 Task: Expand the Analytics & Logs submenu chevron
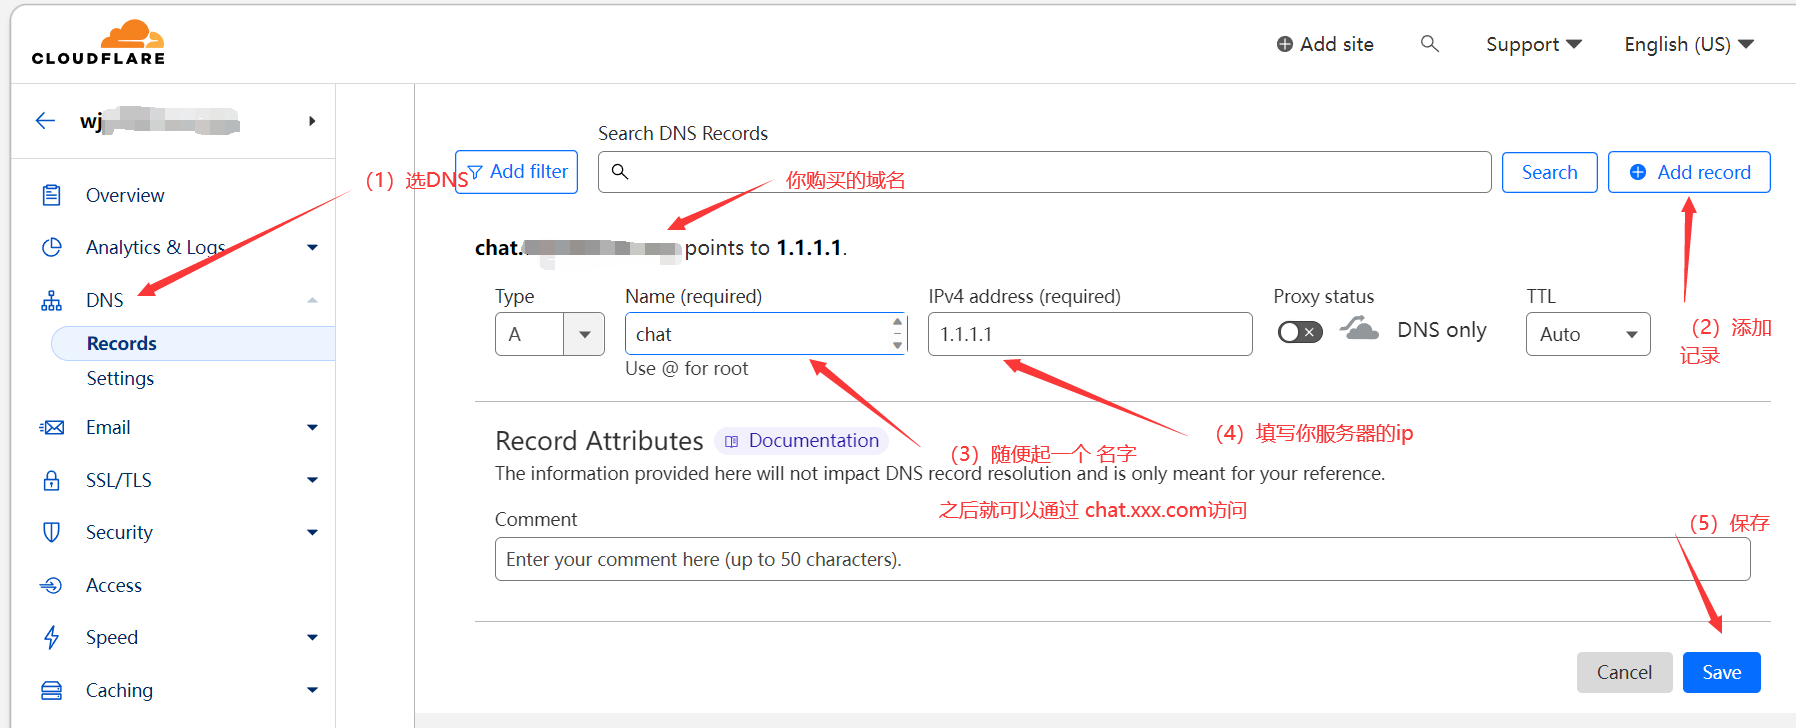tap(312, 247)
